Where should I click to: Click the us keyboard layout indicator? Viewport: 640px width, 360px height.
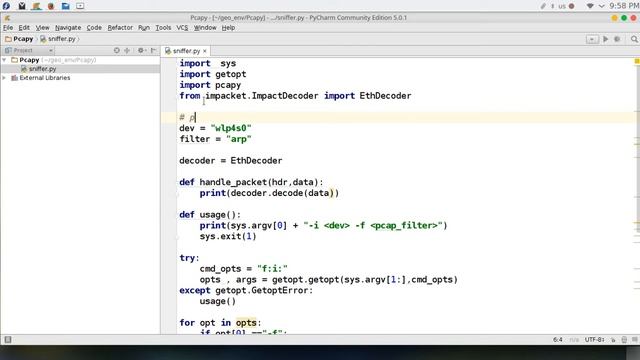[562, 6]
